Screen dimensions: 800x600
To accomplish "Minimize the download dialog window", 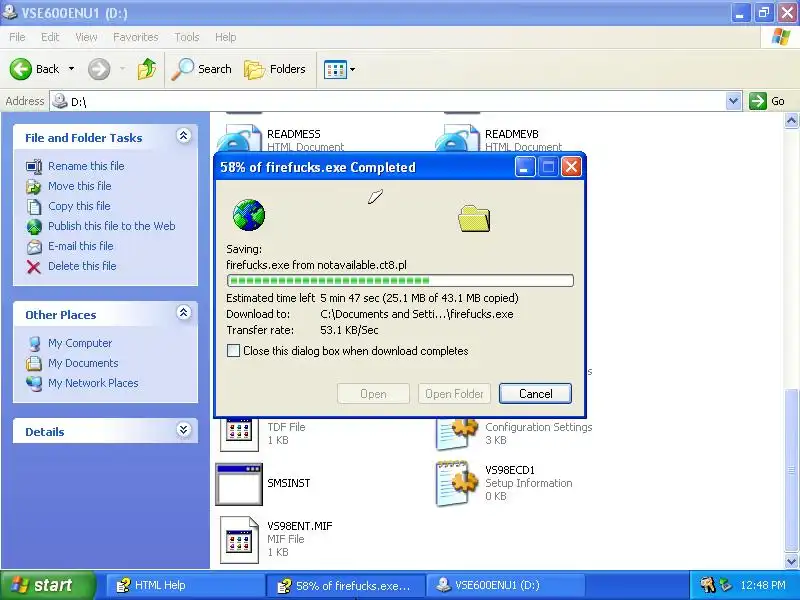I will (x=524, y=167).
